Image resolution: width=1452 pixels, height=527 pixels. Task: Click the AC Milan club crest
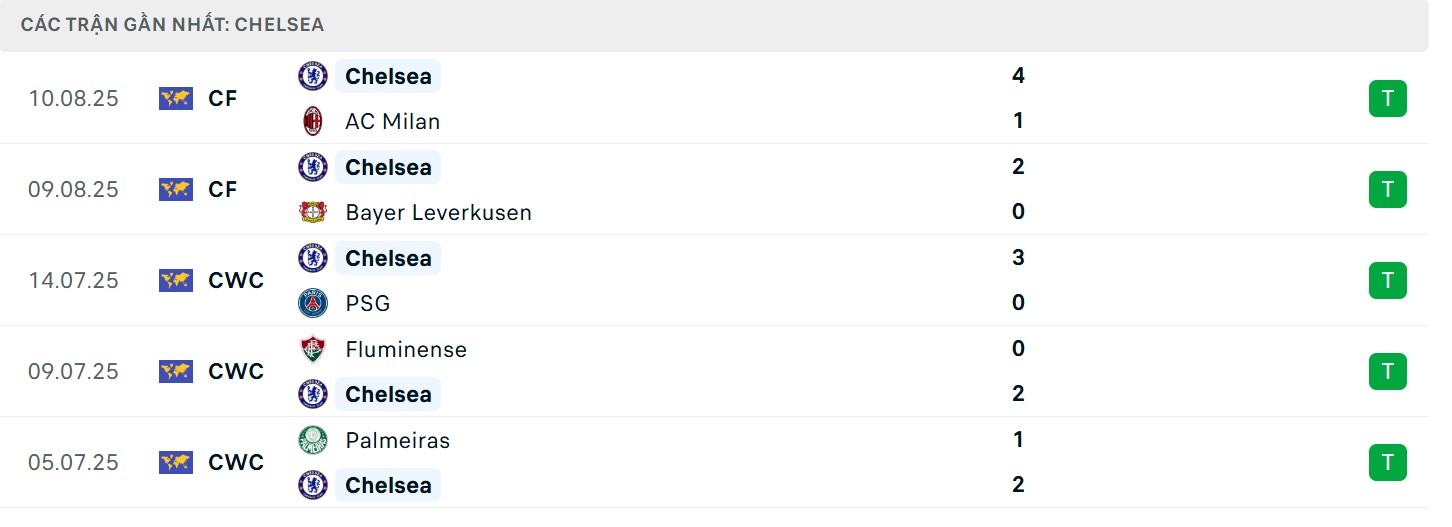tap(313, 121)
